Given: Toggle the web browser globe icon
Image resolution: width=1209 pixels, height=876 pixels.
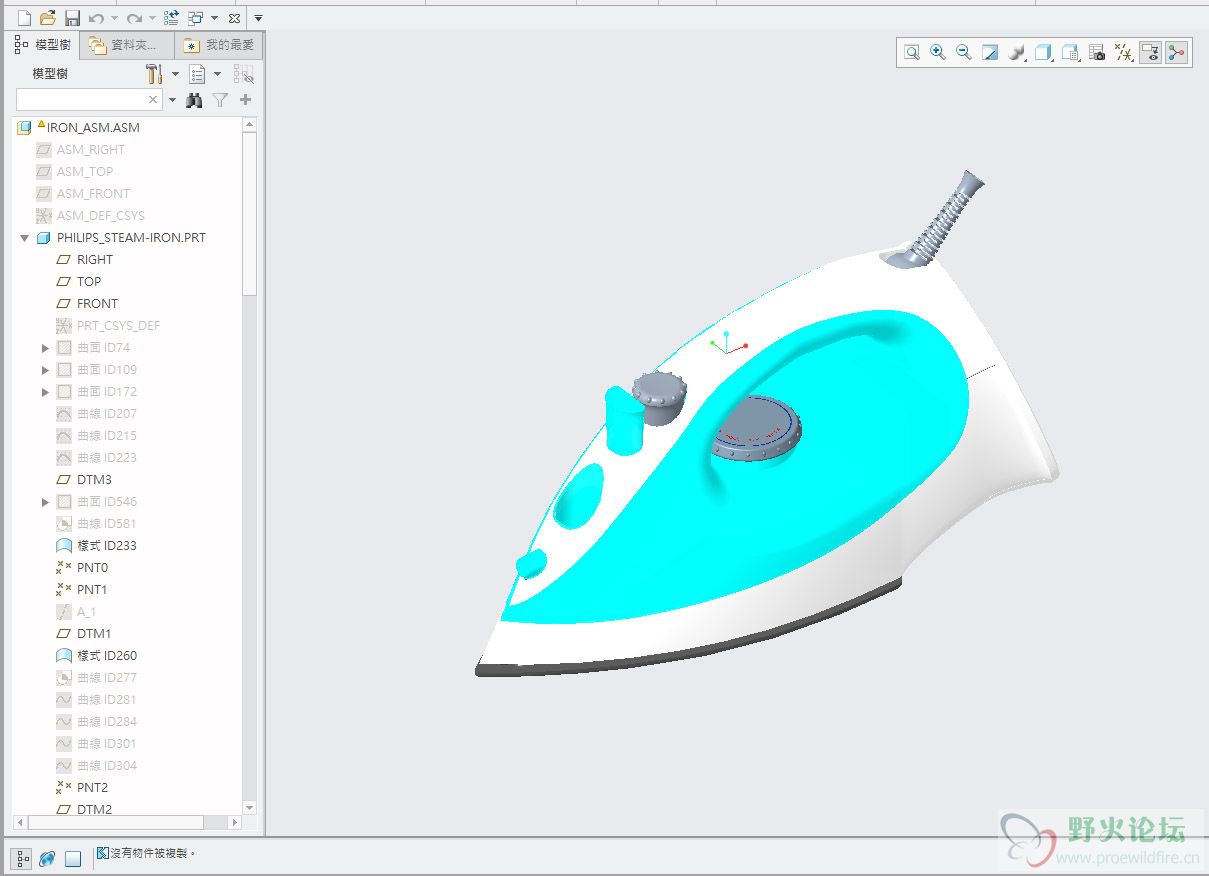Looking at the screenshot, I should 47,858.
